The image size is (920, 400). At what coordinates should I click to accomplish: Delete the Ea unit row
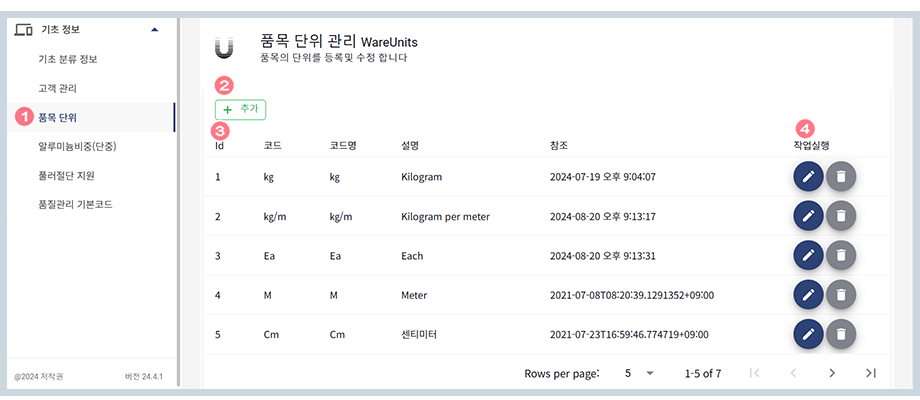[x=842, y=255]
